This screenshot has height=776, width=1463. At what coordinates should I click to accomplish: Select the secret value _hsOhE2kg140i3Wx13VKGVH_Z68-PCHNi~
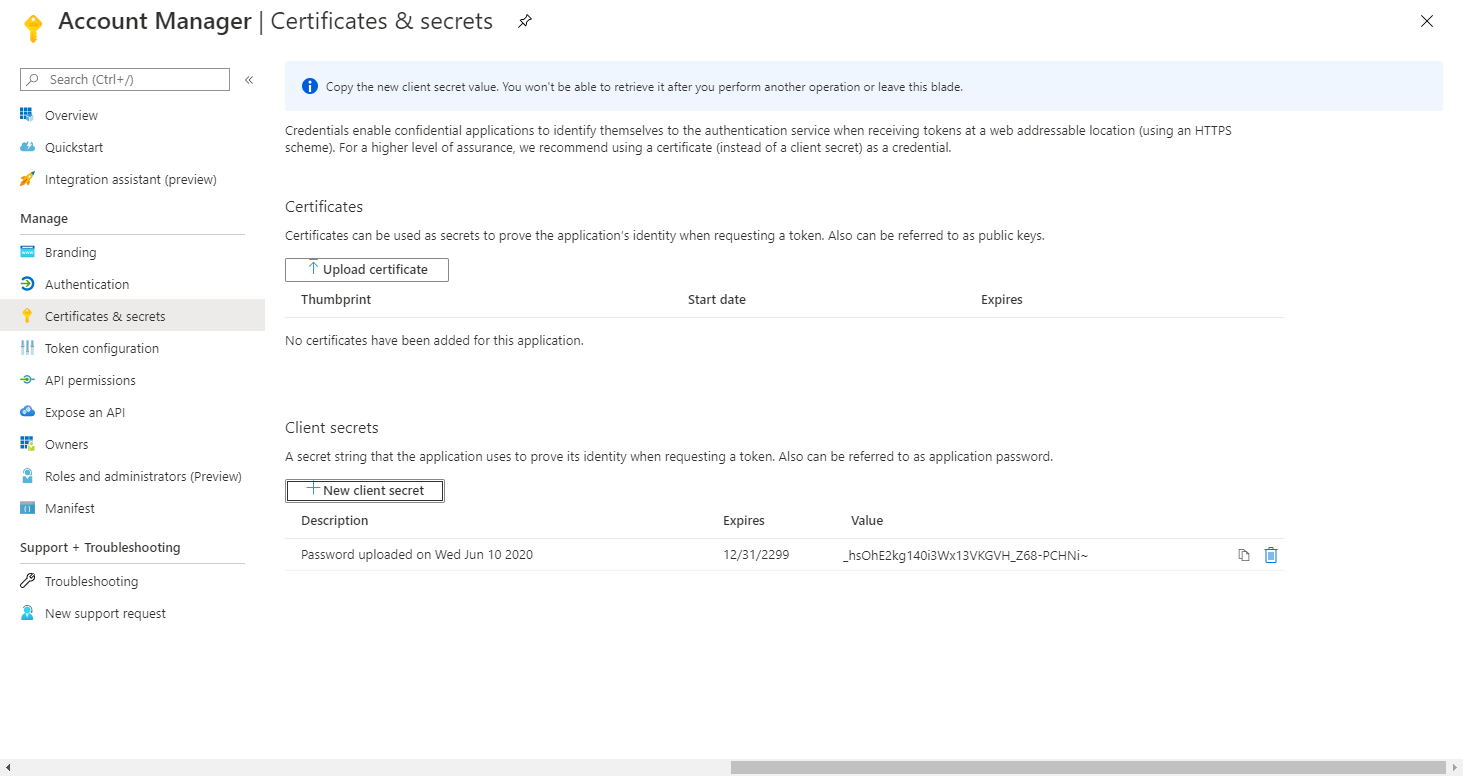[965, 554]
